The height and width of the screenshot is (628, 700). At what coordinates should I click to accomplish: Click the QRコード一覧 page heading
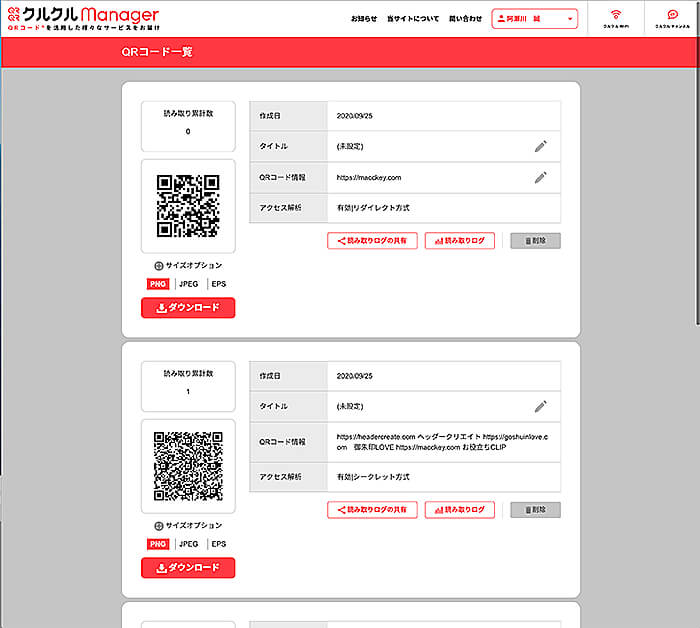click(157, 52)
